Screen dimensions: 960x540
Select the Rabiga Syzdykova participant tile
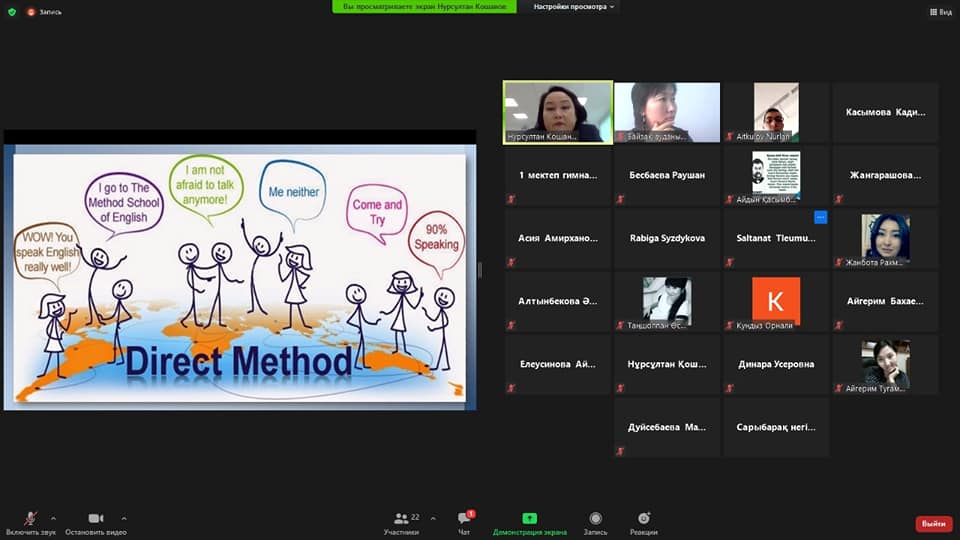667,238
